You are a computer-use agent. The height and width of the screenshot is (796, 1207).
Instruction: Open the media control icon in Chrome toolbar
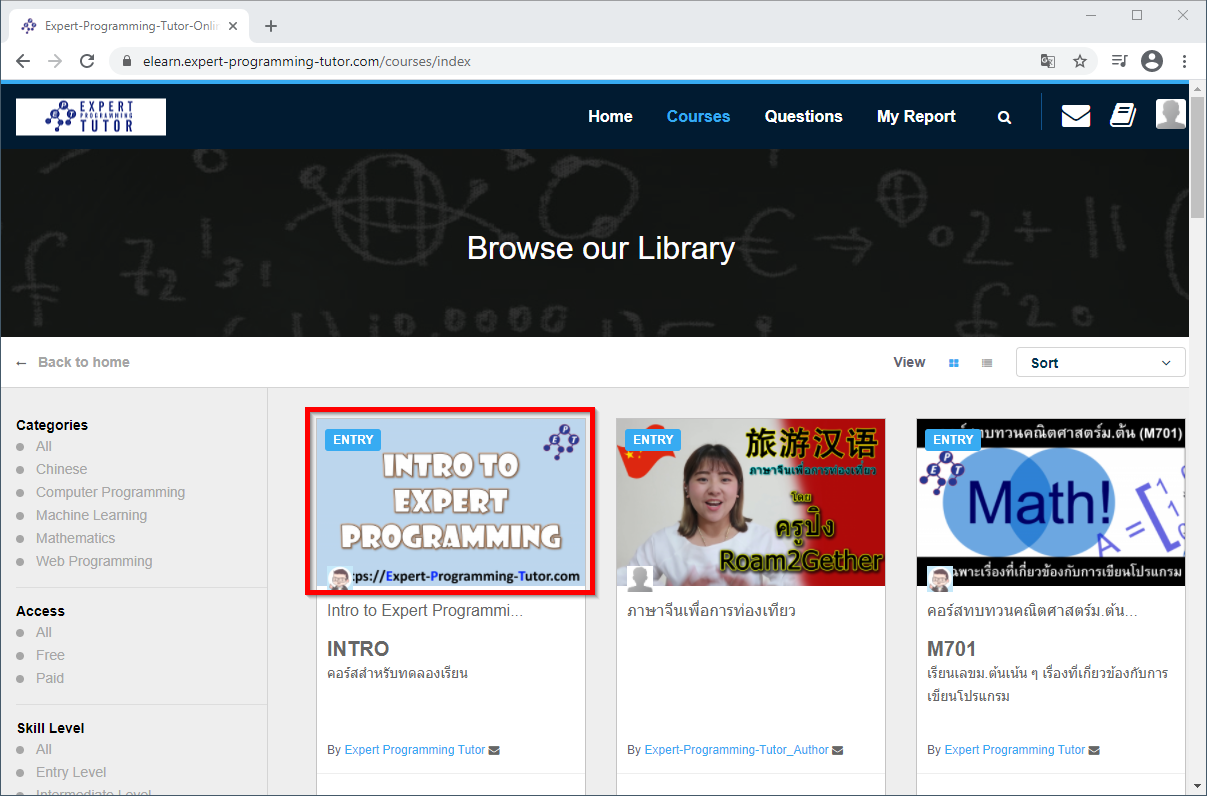[x=1120, y=61]
